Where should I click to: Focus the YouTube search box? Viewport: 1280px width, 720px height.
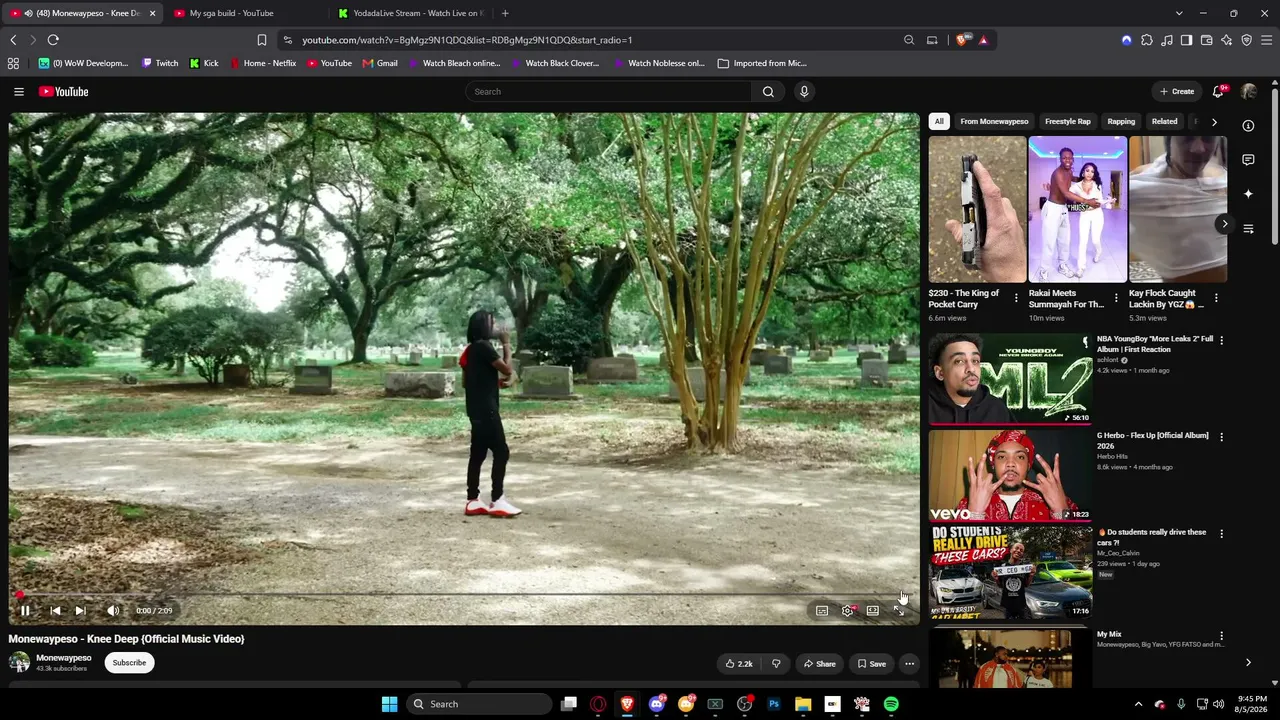609,91
